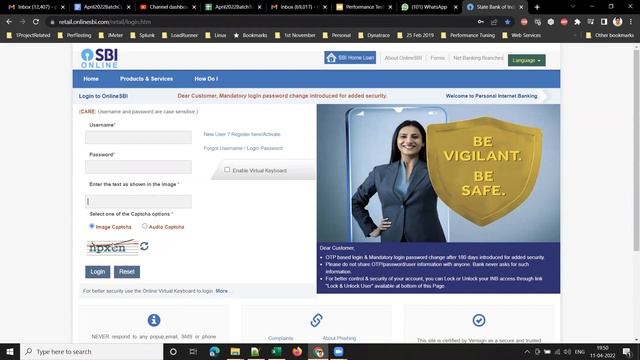Open Chrome three-dot menu
This screenshot has height=360, width=640.
[x=631, y=22]
